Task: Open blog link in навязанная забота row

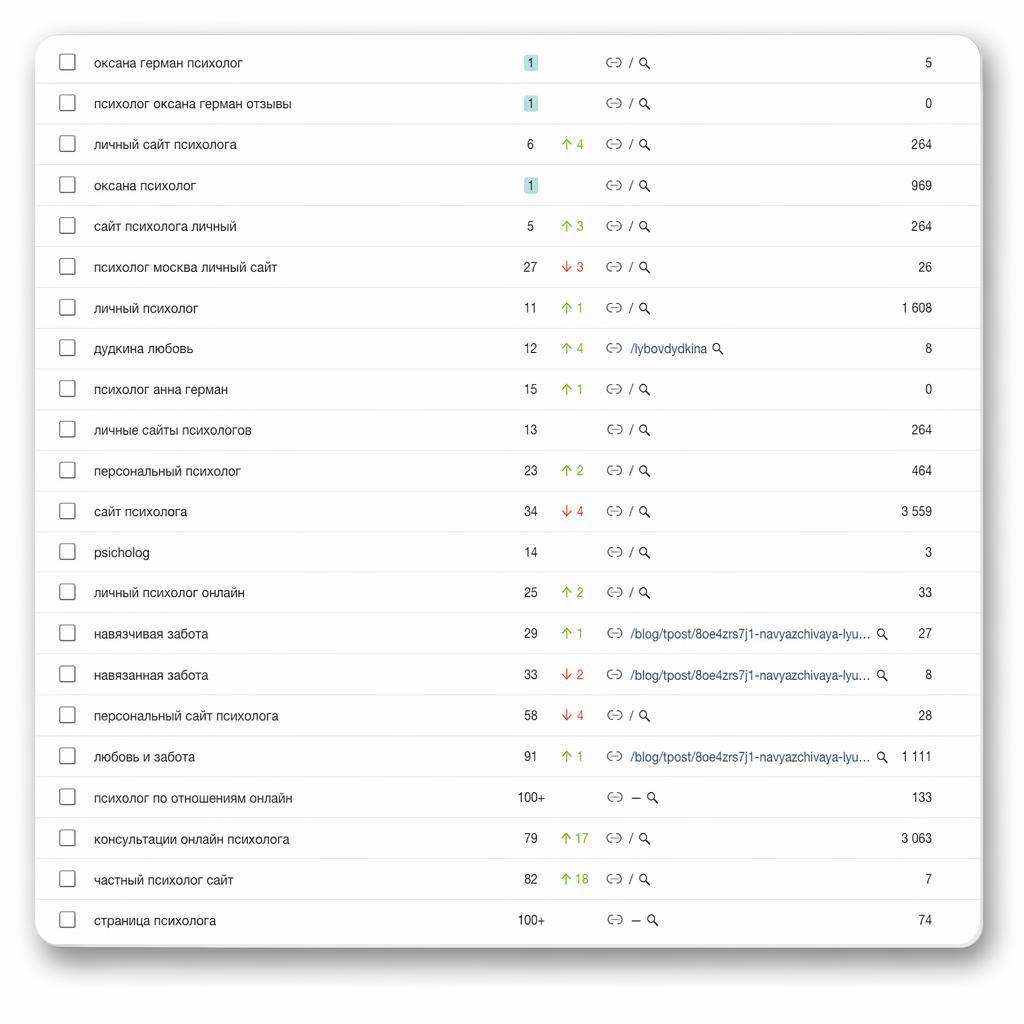Action: [750, 675]
